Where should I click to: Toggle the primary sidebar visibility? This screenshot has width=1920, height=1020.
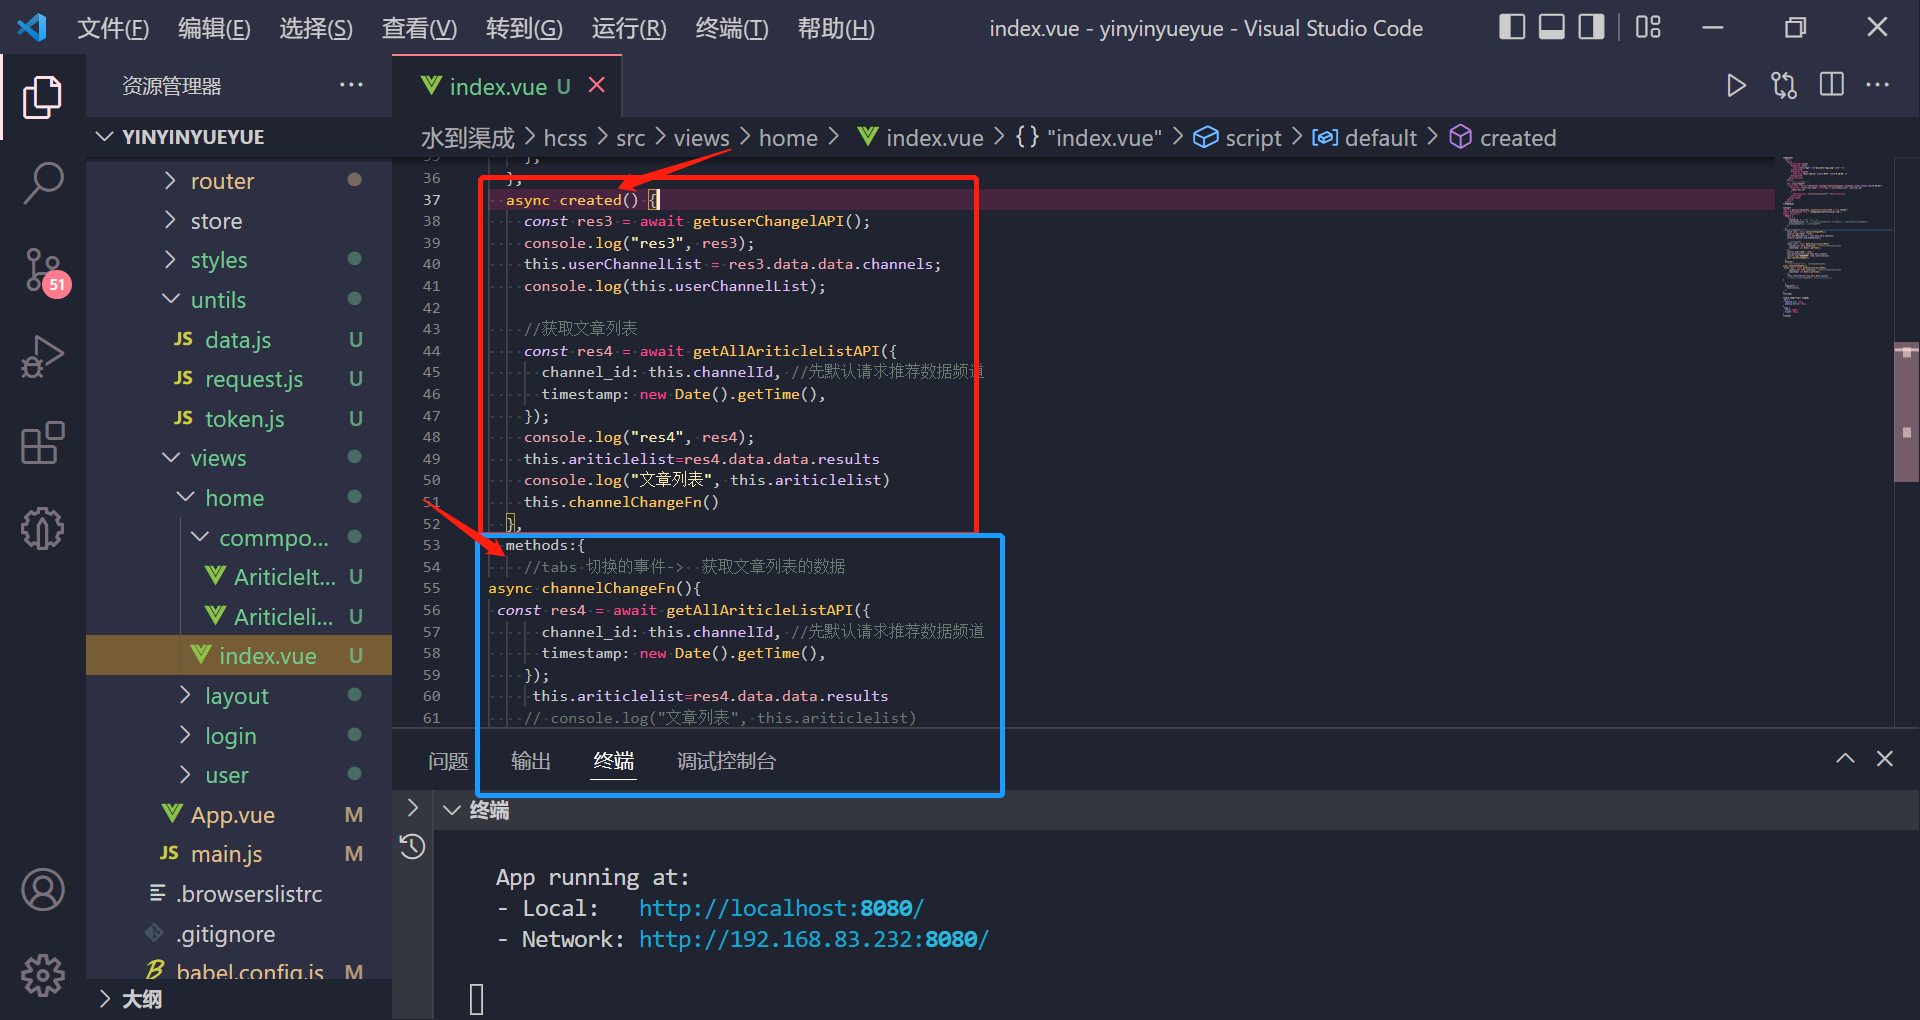(1512, 27)
